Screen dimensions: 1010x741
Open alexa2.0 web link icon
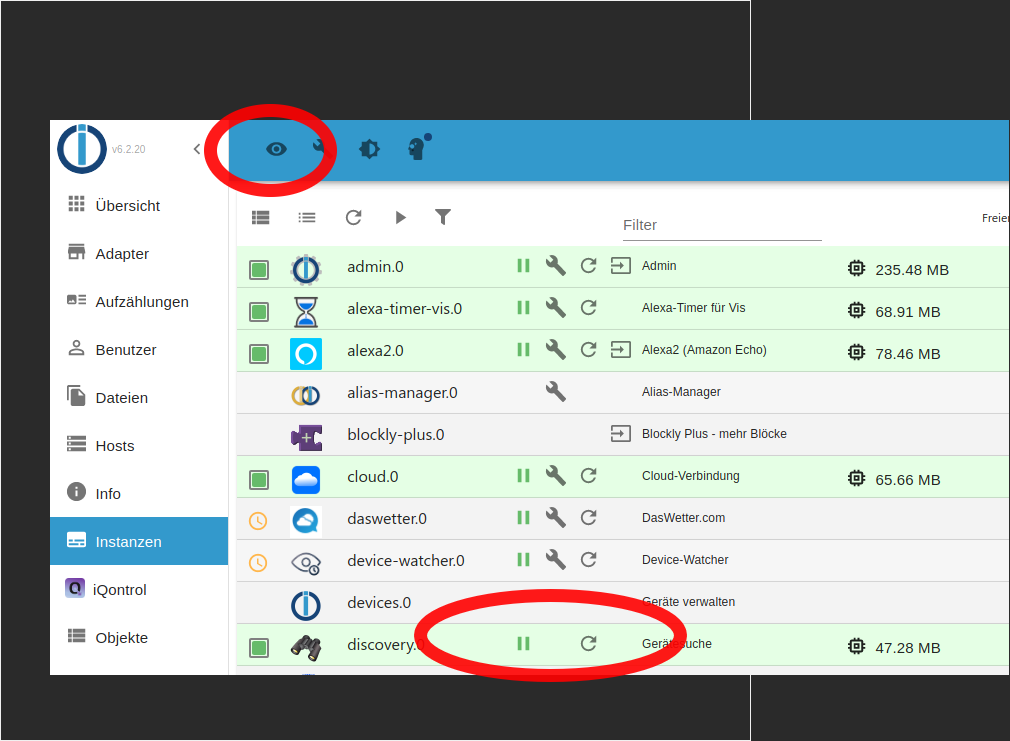click(621, 350)
